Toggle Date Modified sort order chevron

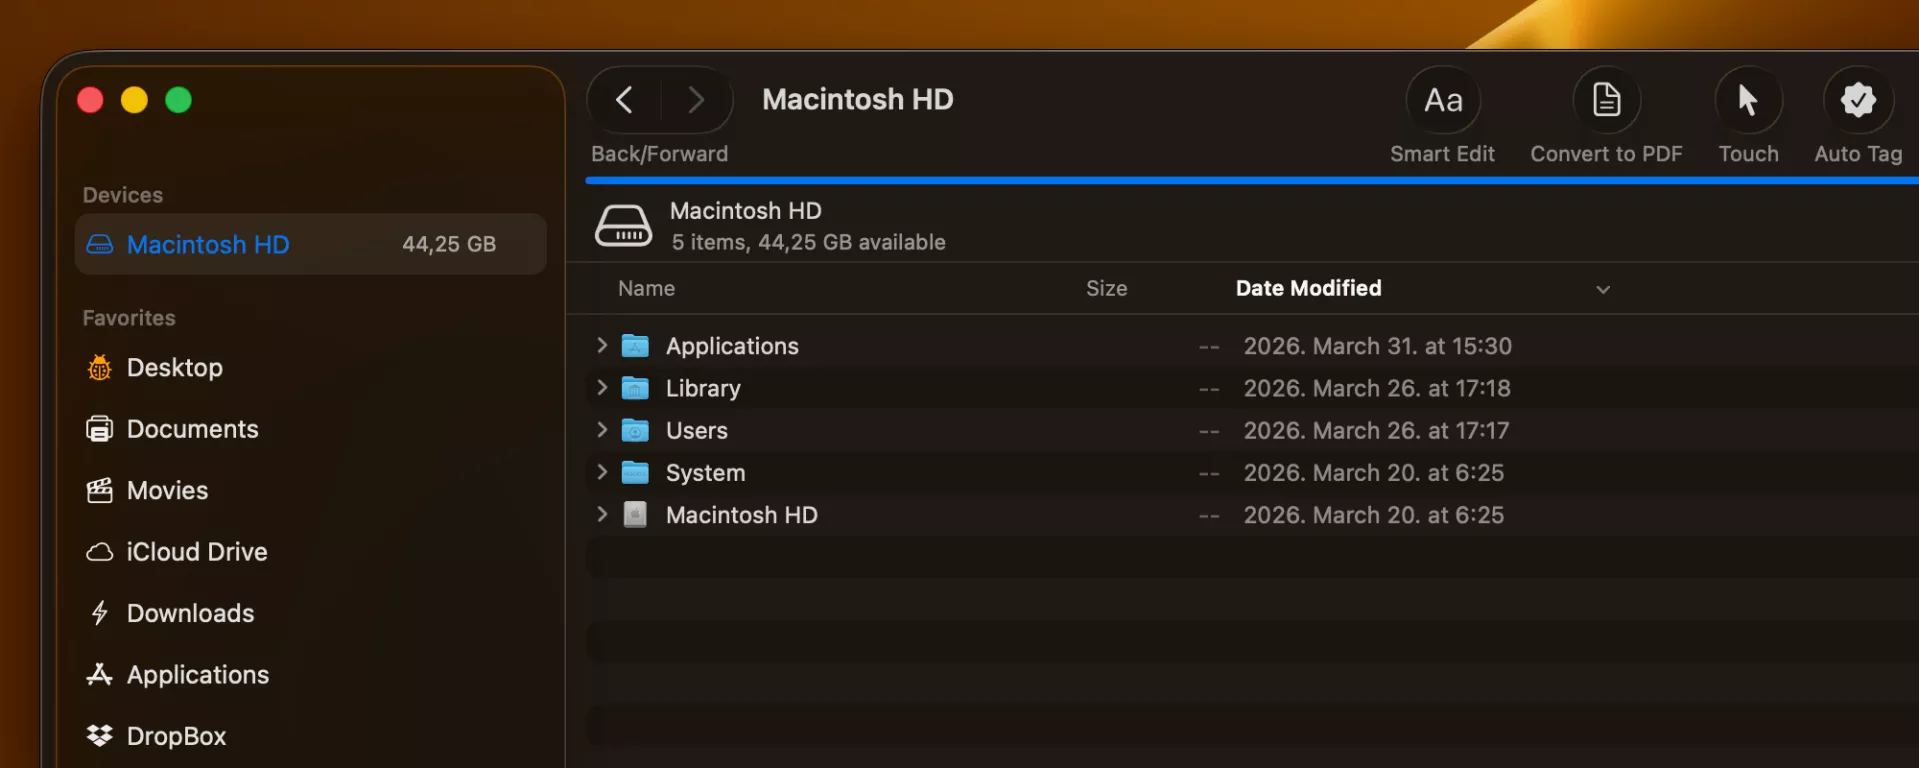1603,289
